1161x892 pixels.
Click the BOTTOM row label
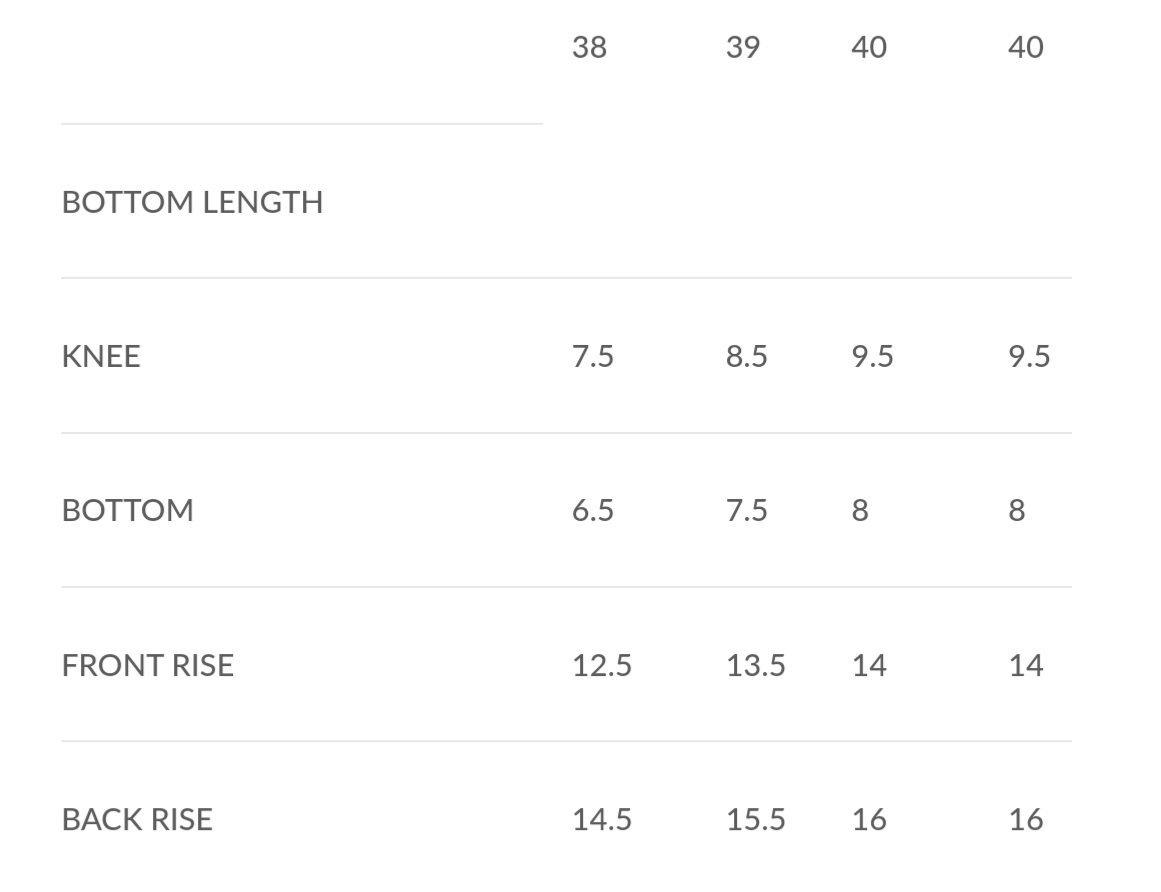[x=127, y=510]
